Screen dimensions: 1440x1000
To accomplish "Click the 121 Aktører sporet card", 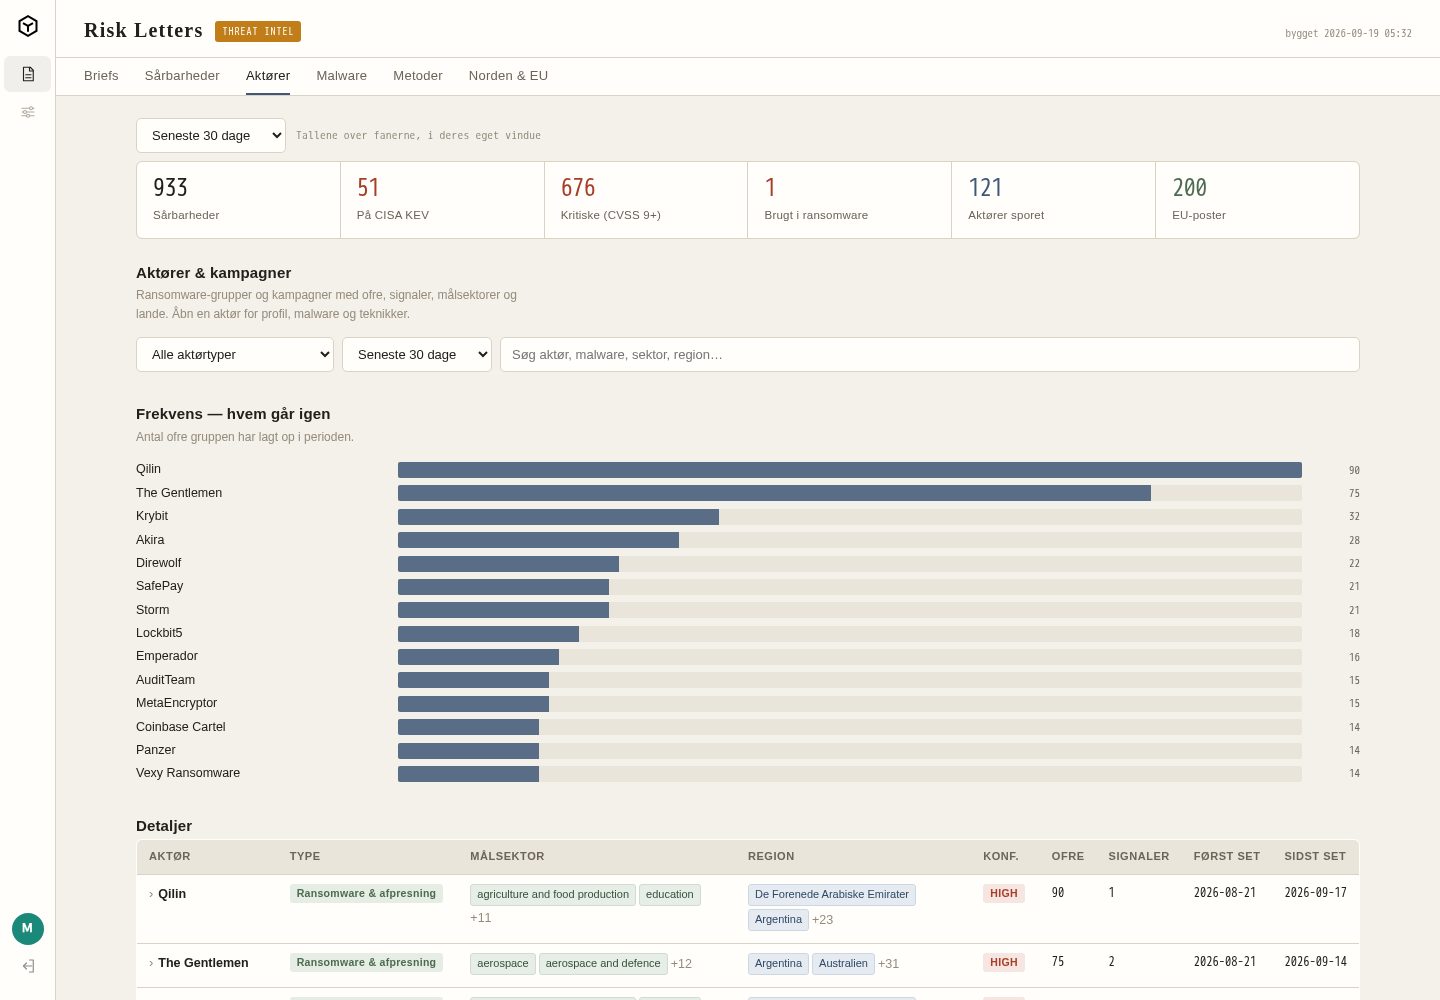I will (1054, 200).
